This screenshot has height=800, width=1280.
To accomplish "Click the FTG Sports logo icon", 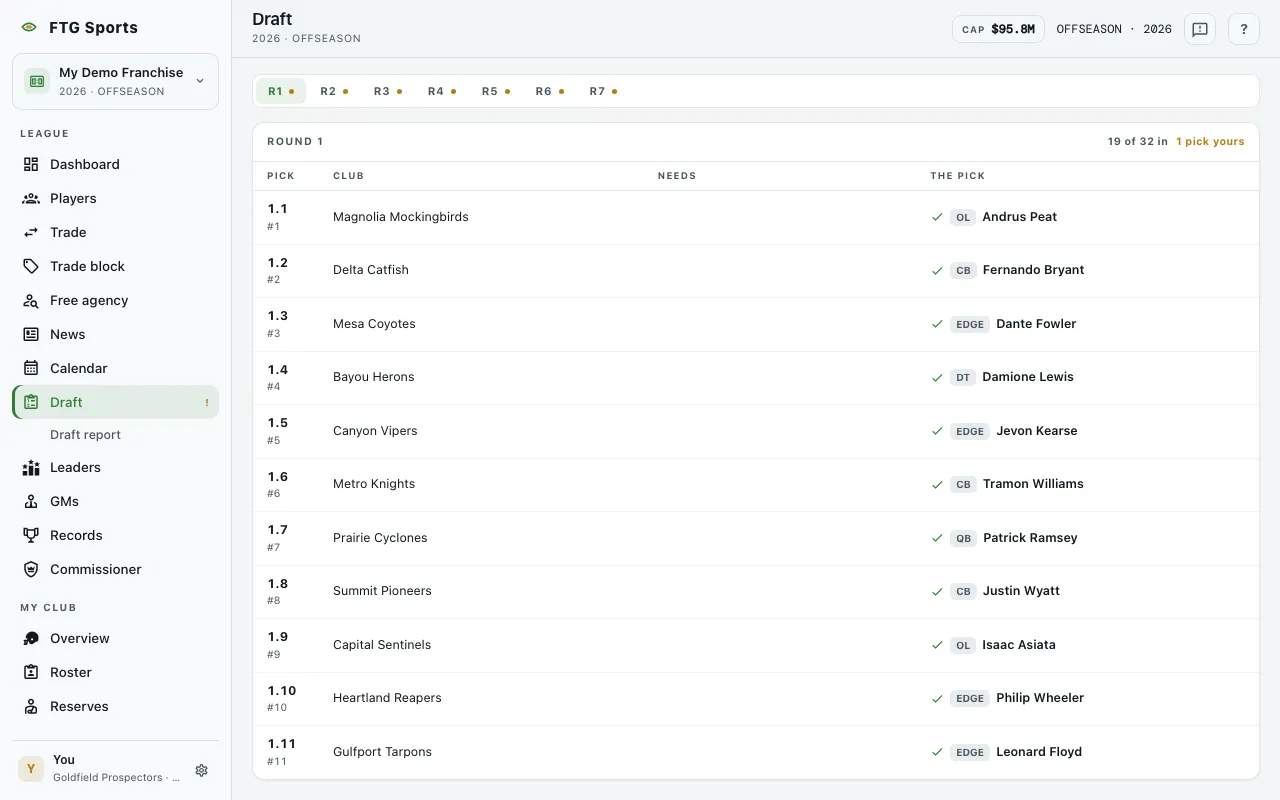I will click(x=29, y=28).
